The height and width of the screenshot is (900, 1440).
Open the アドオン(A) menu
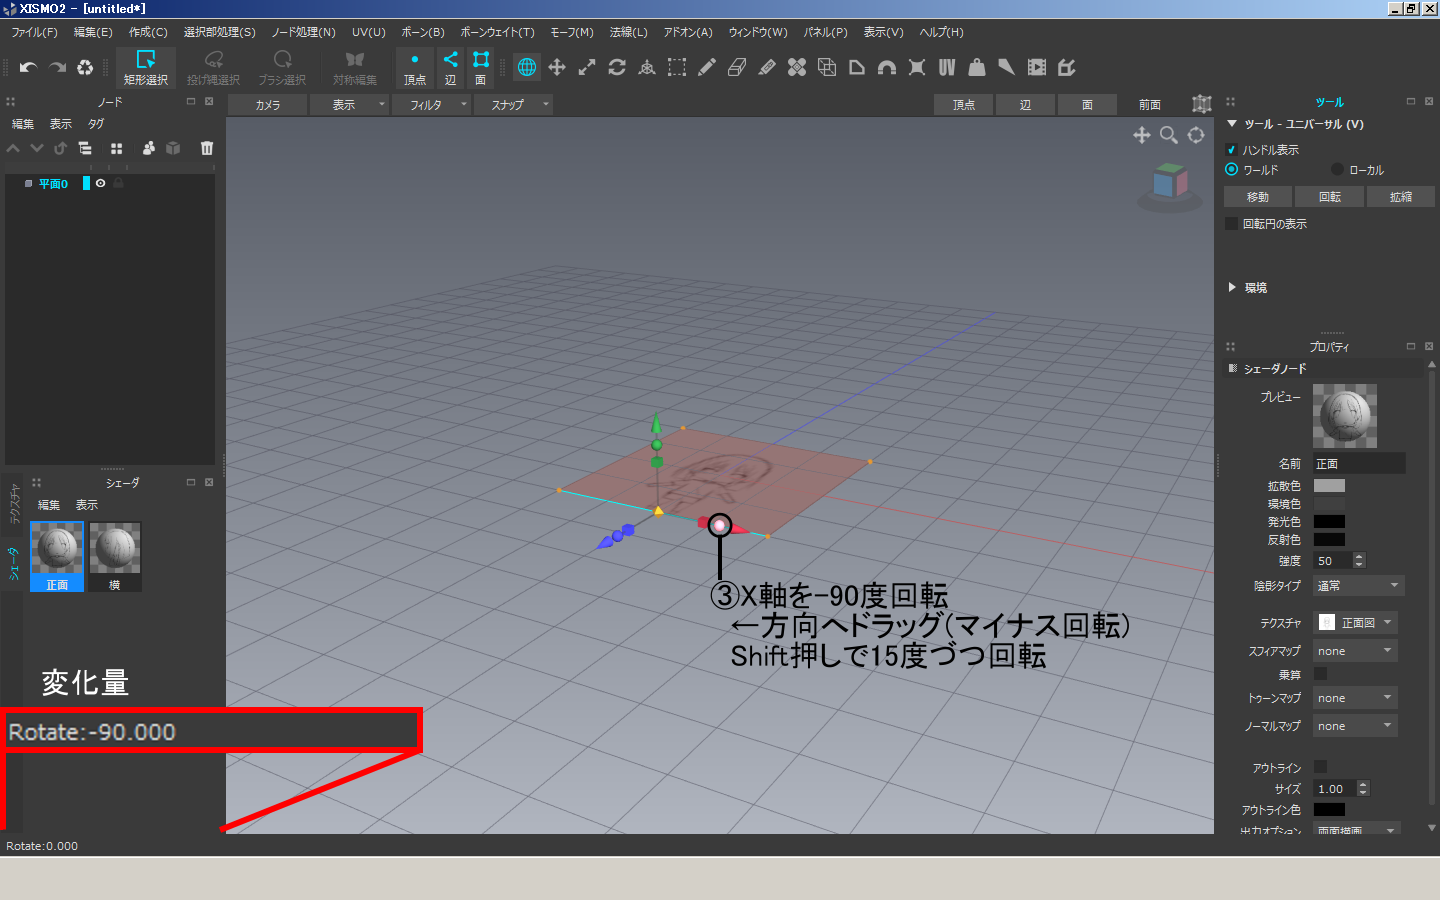[688, 32]
